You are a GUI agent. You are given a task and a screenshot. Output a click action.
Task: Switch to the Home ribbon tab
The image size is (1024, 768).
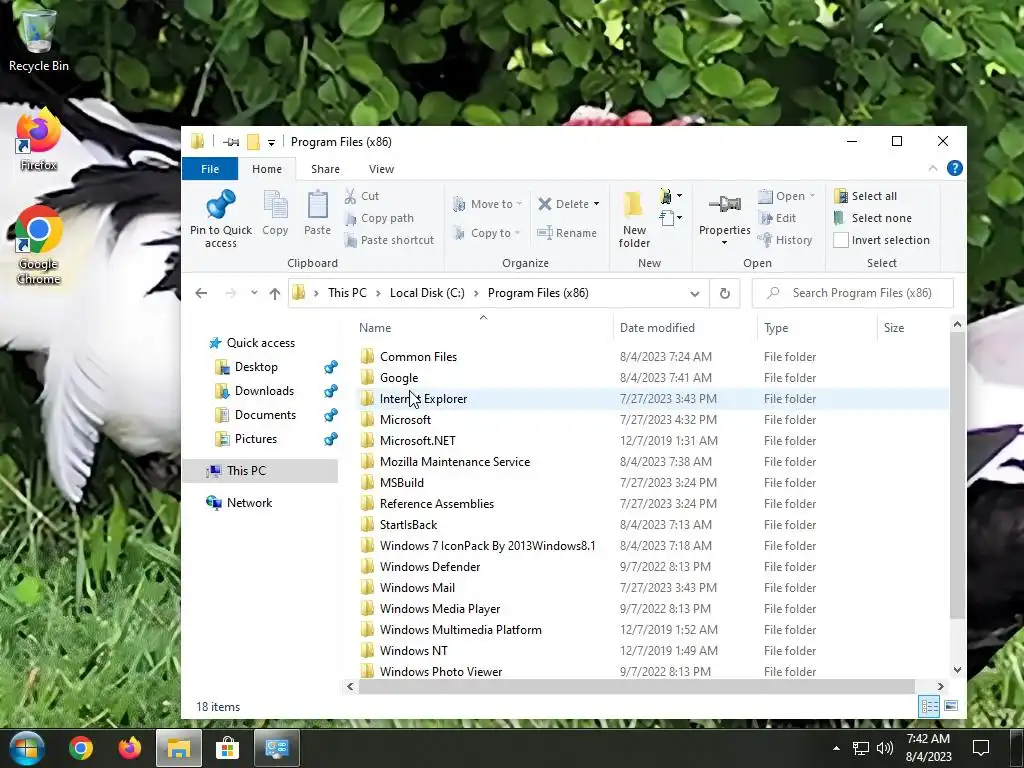[267, 169]
